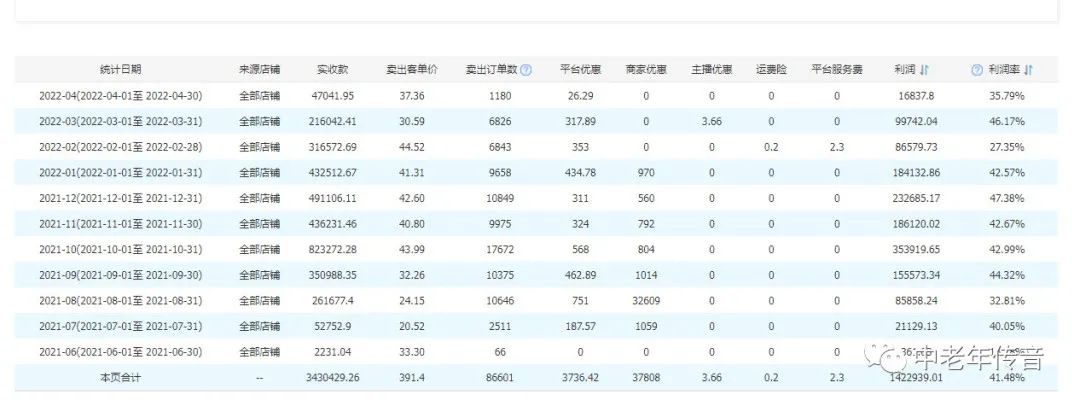1072x406 pixels.
Task: Select the 本页合计 total row label
Action: [120, 377]
